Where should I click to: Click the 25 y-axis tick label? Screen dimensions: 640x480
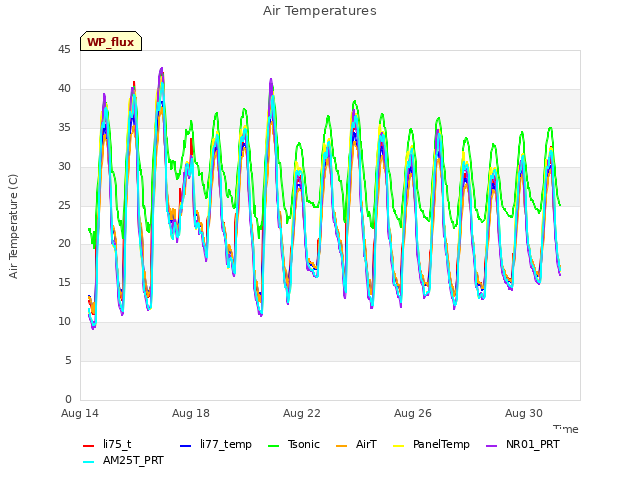point(64,205)
